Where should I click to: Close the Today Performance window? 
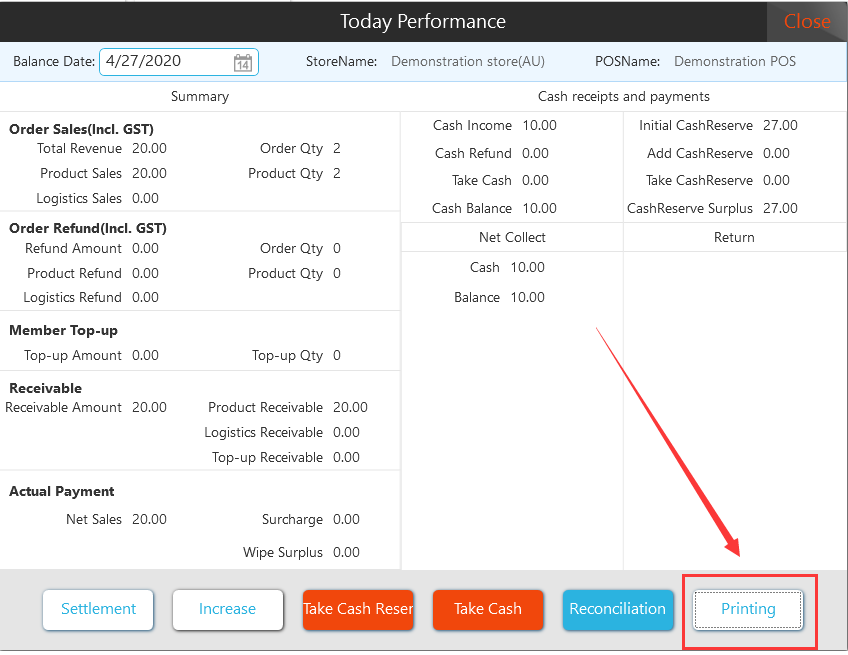coord(806,22)
